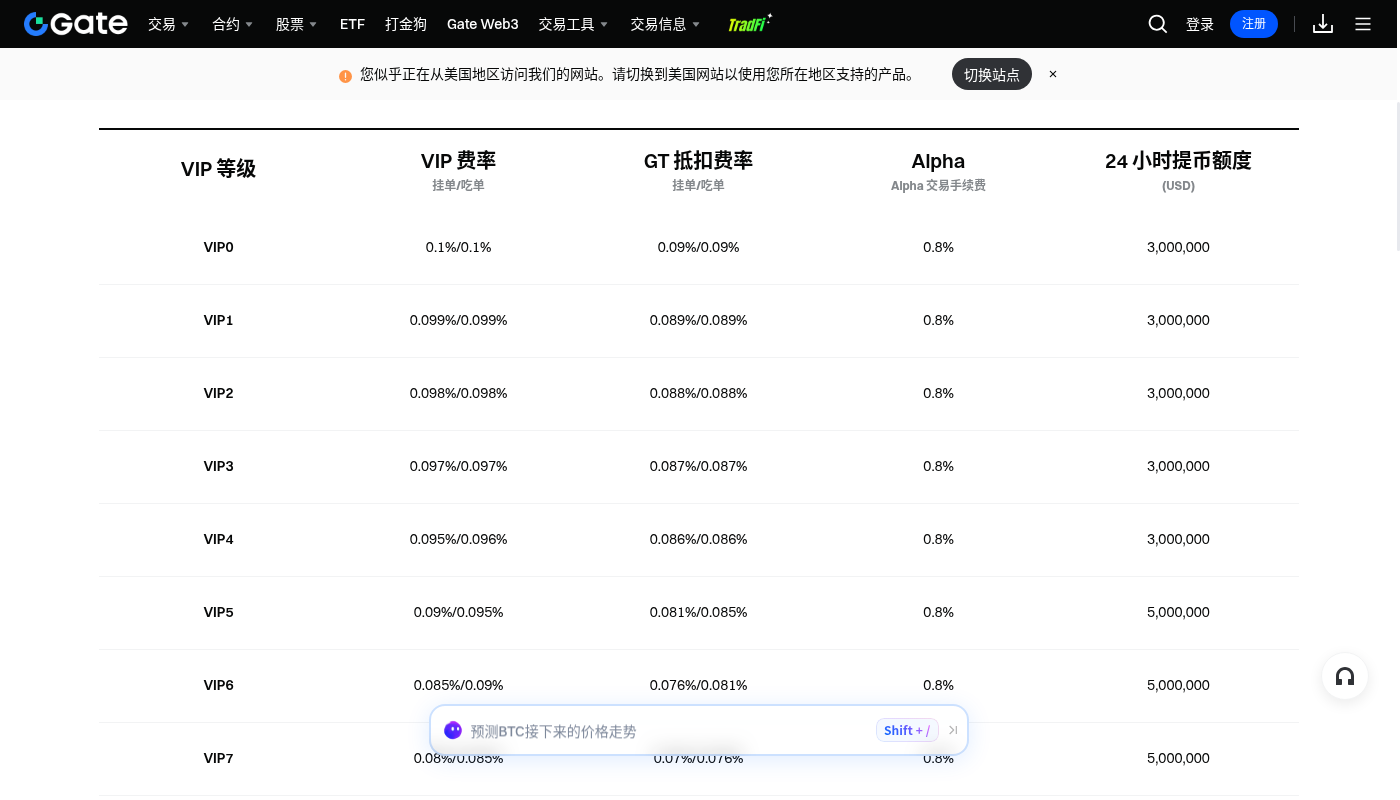
Task: Select the VIP2 level cell
Action: [219, 393]
